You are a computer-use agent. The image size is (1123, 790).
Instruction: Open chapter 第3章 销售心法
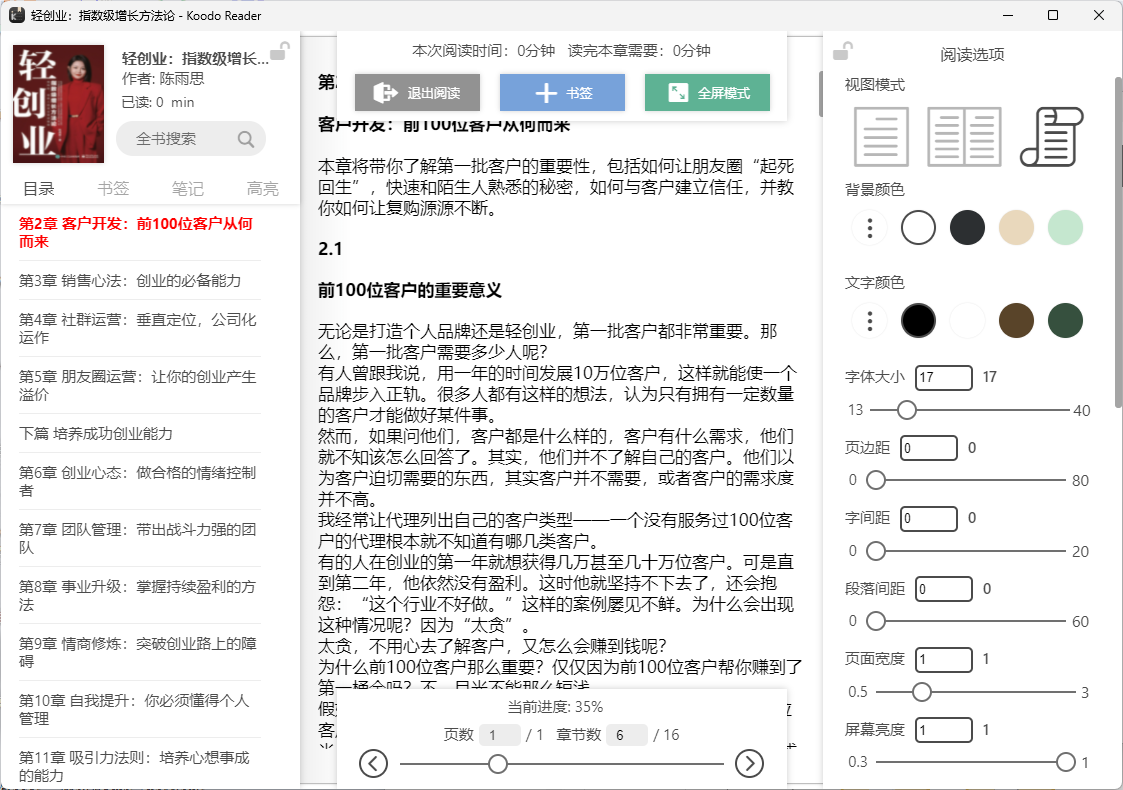[140, 281]
